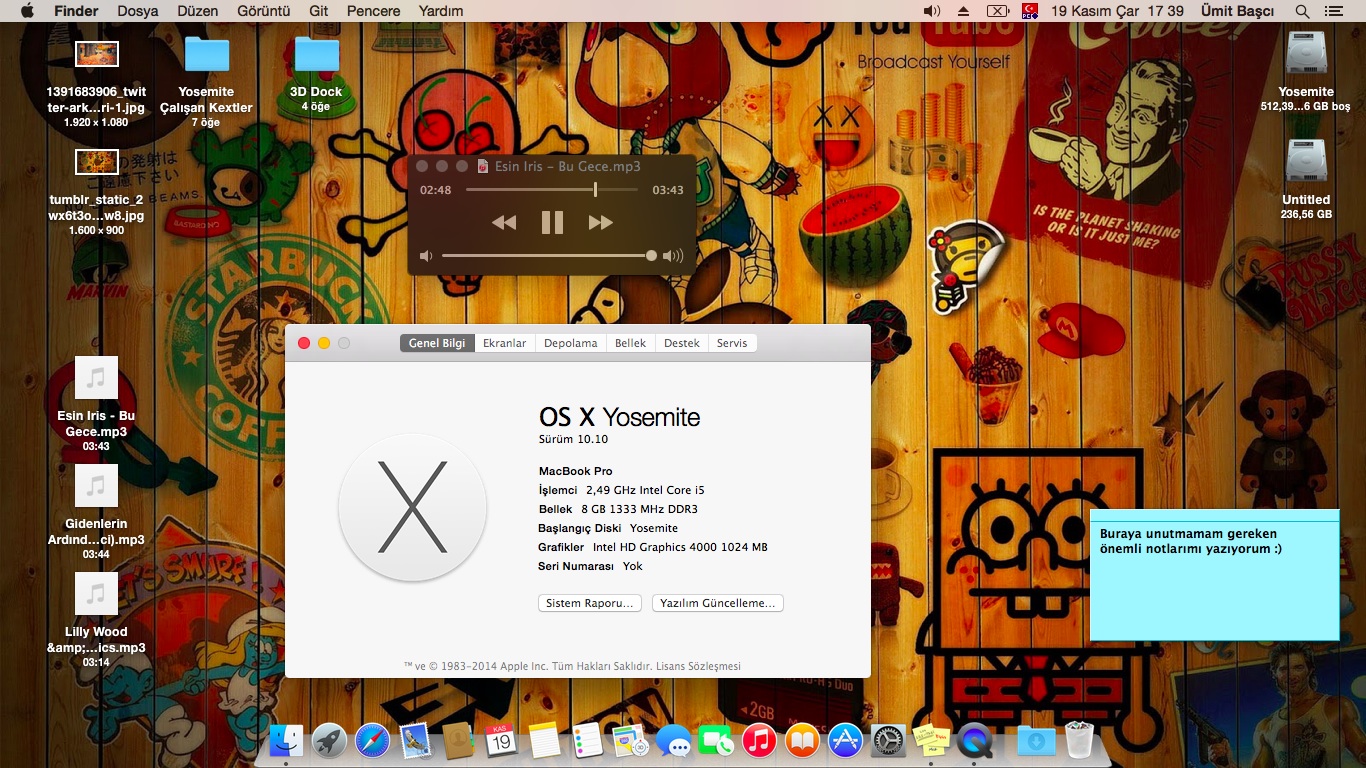Open Stickies icon in Dock

pos(931,741)
